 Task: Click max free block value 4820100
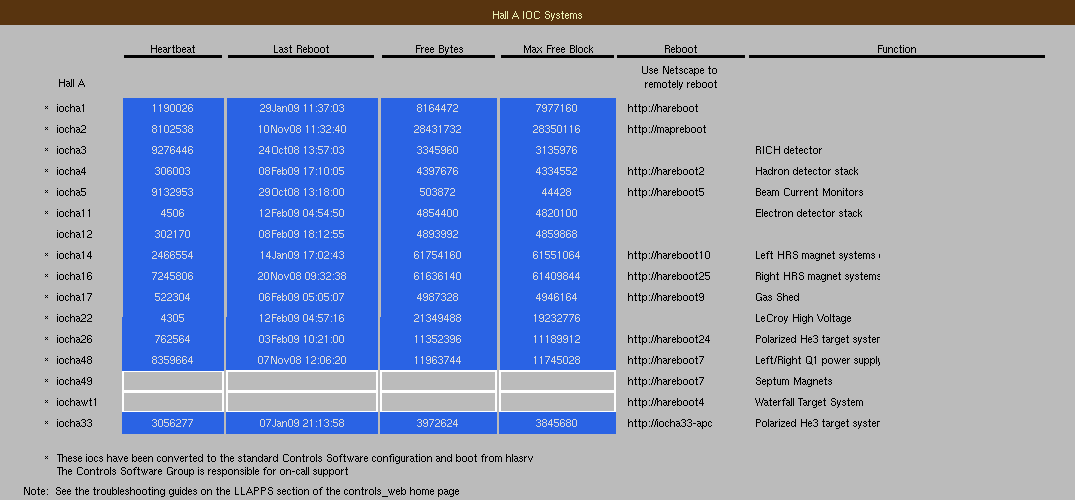pos(557,213)
